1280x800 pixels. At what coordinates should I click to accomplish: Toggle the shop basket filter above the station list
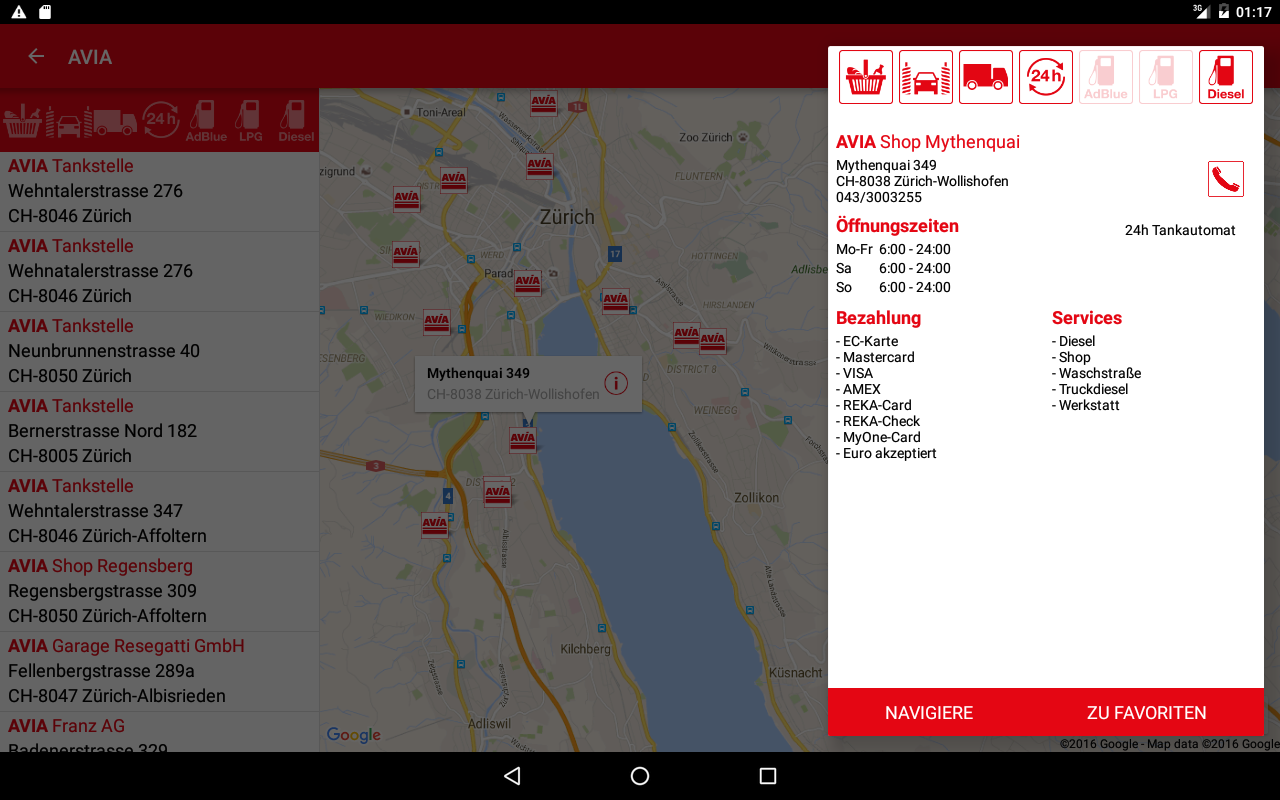pyautogui.click(x=21, y=121)
